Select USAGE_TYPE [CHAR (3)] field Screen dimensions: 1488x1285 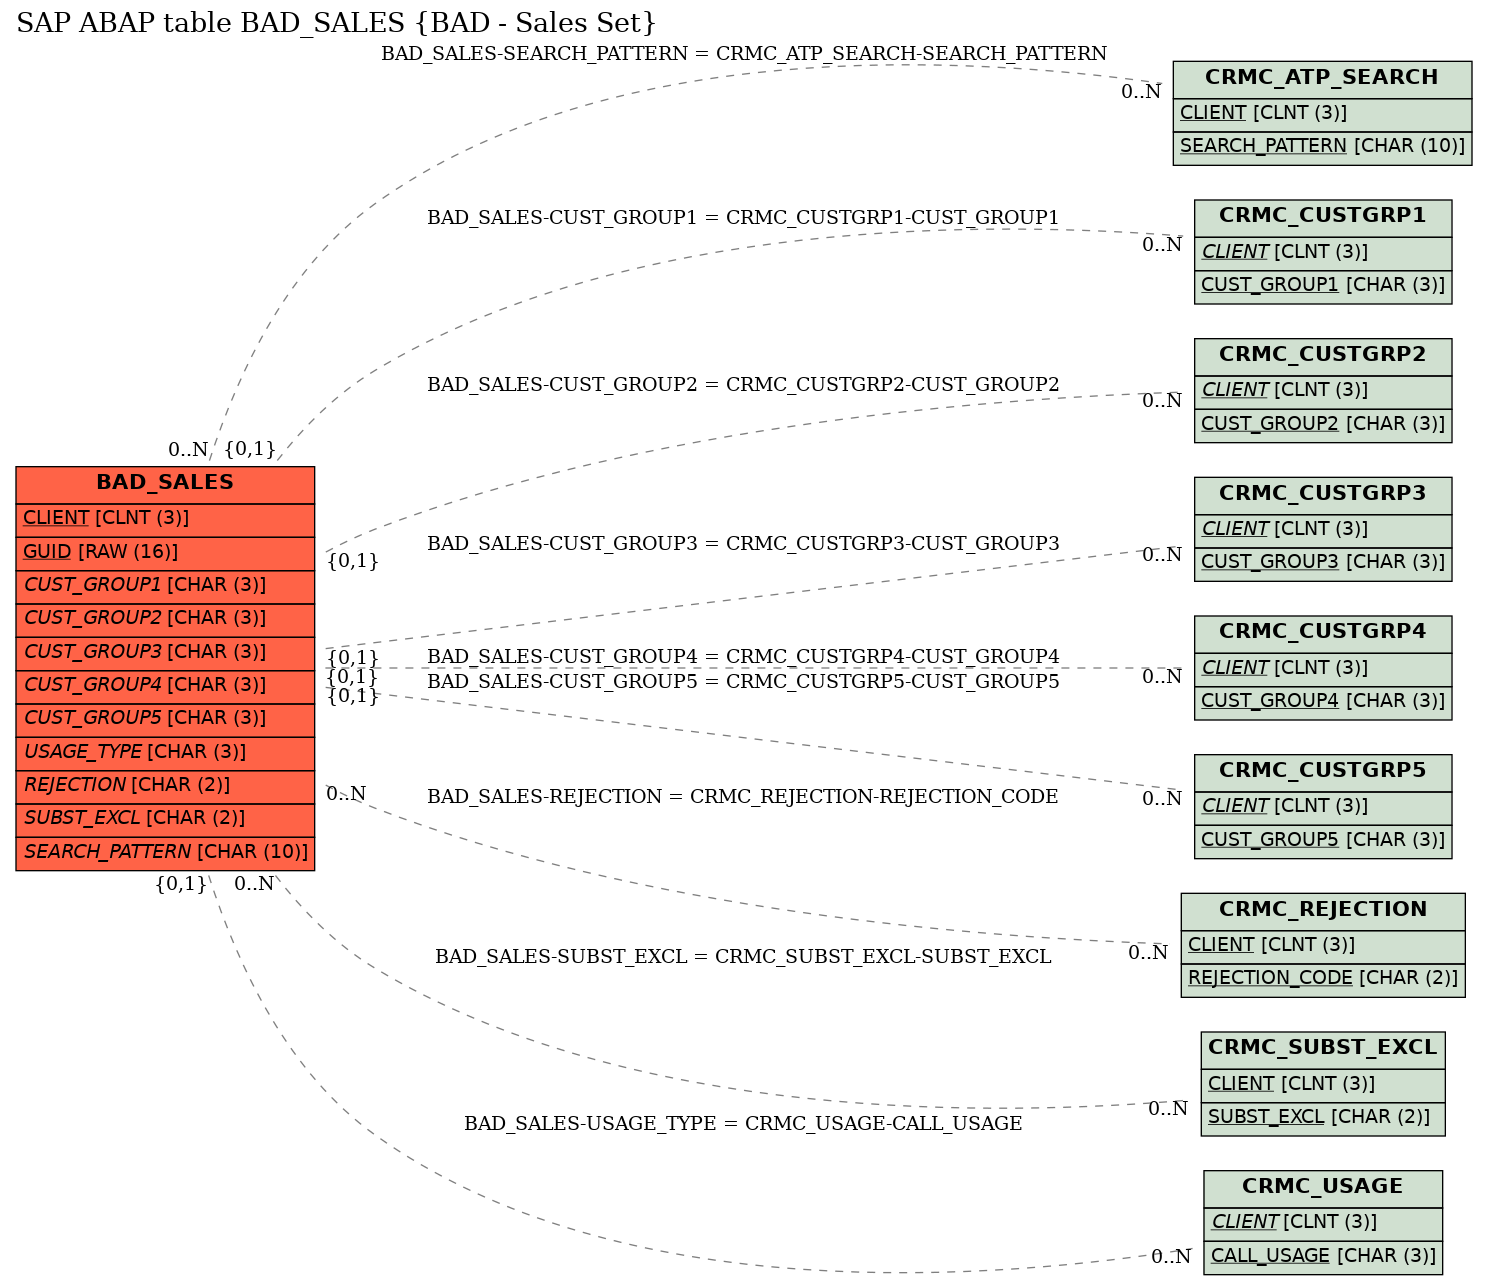coord(165,753)
